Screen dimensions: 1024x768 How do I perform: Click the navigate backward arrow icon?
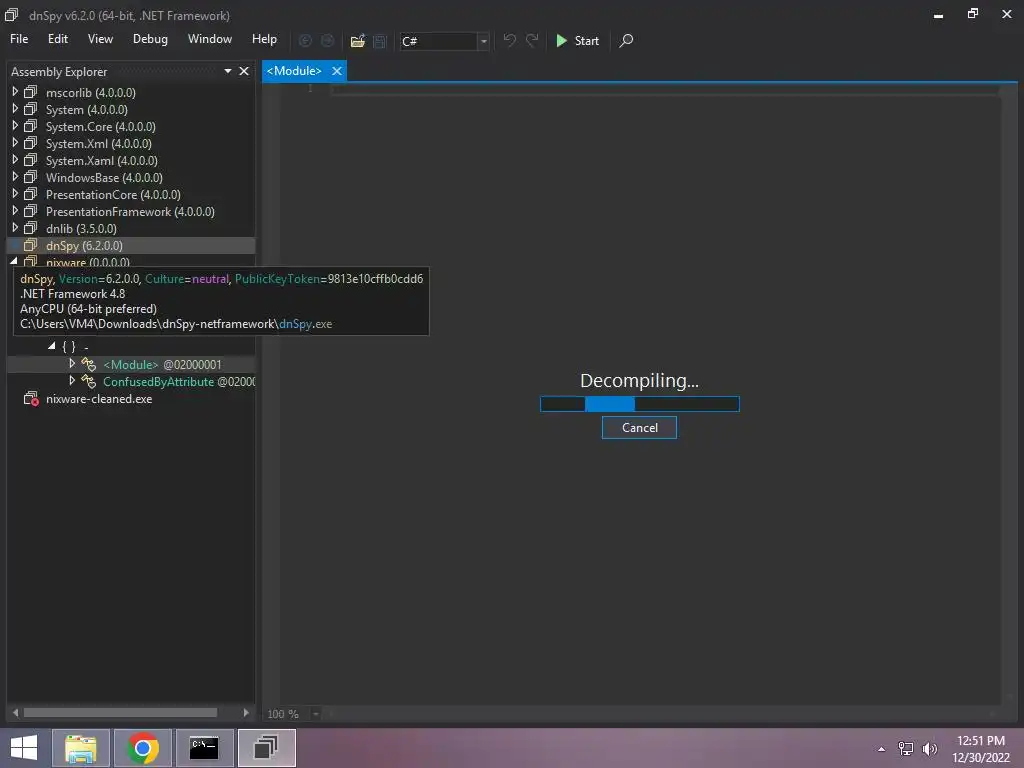click(305, 40)
